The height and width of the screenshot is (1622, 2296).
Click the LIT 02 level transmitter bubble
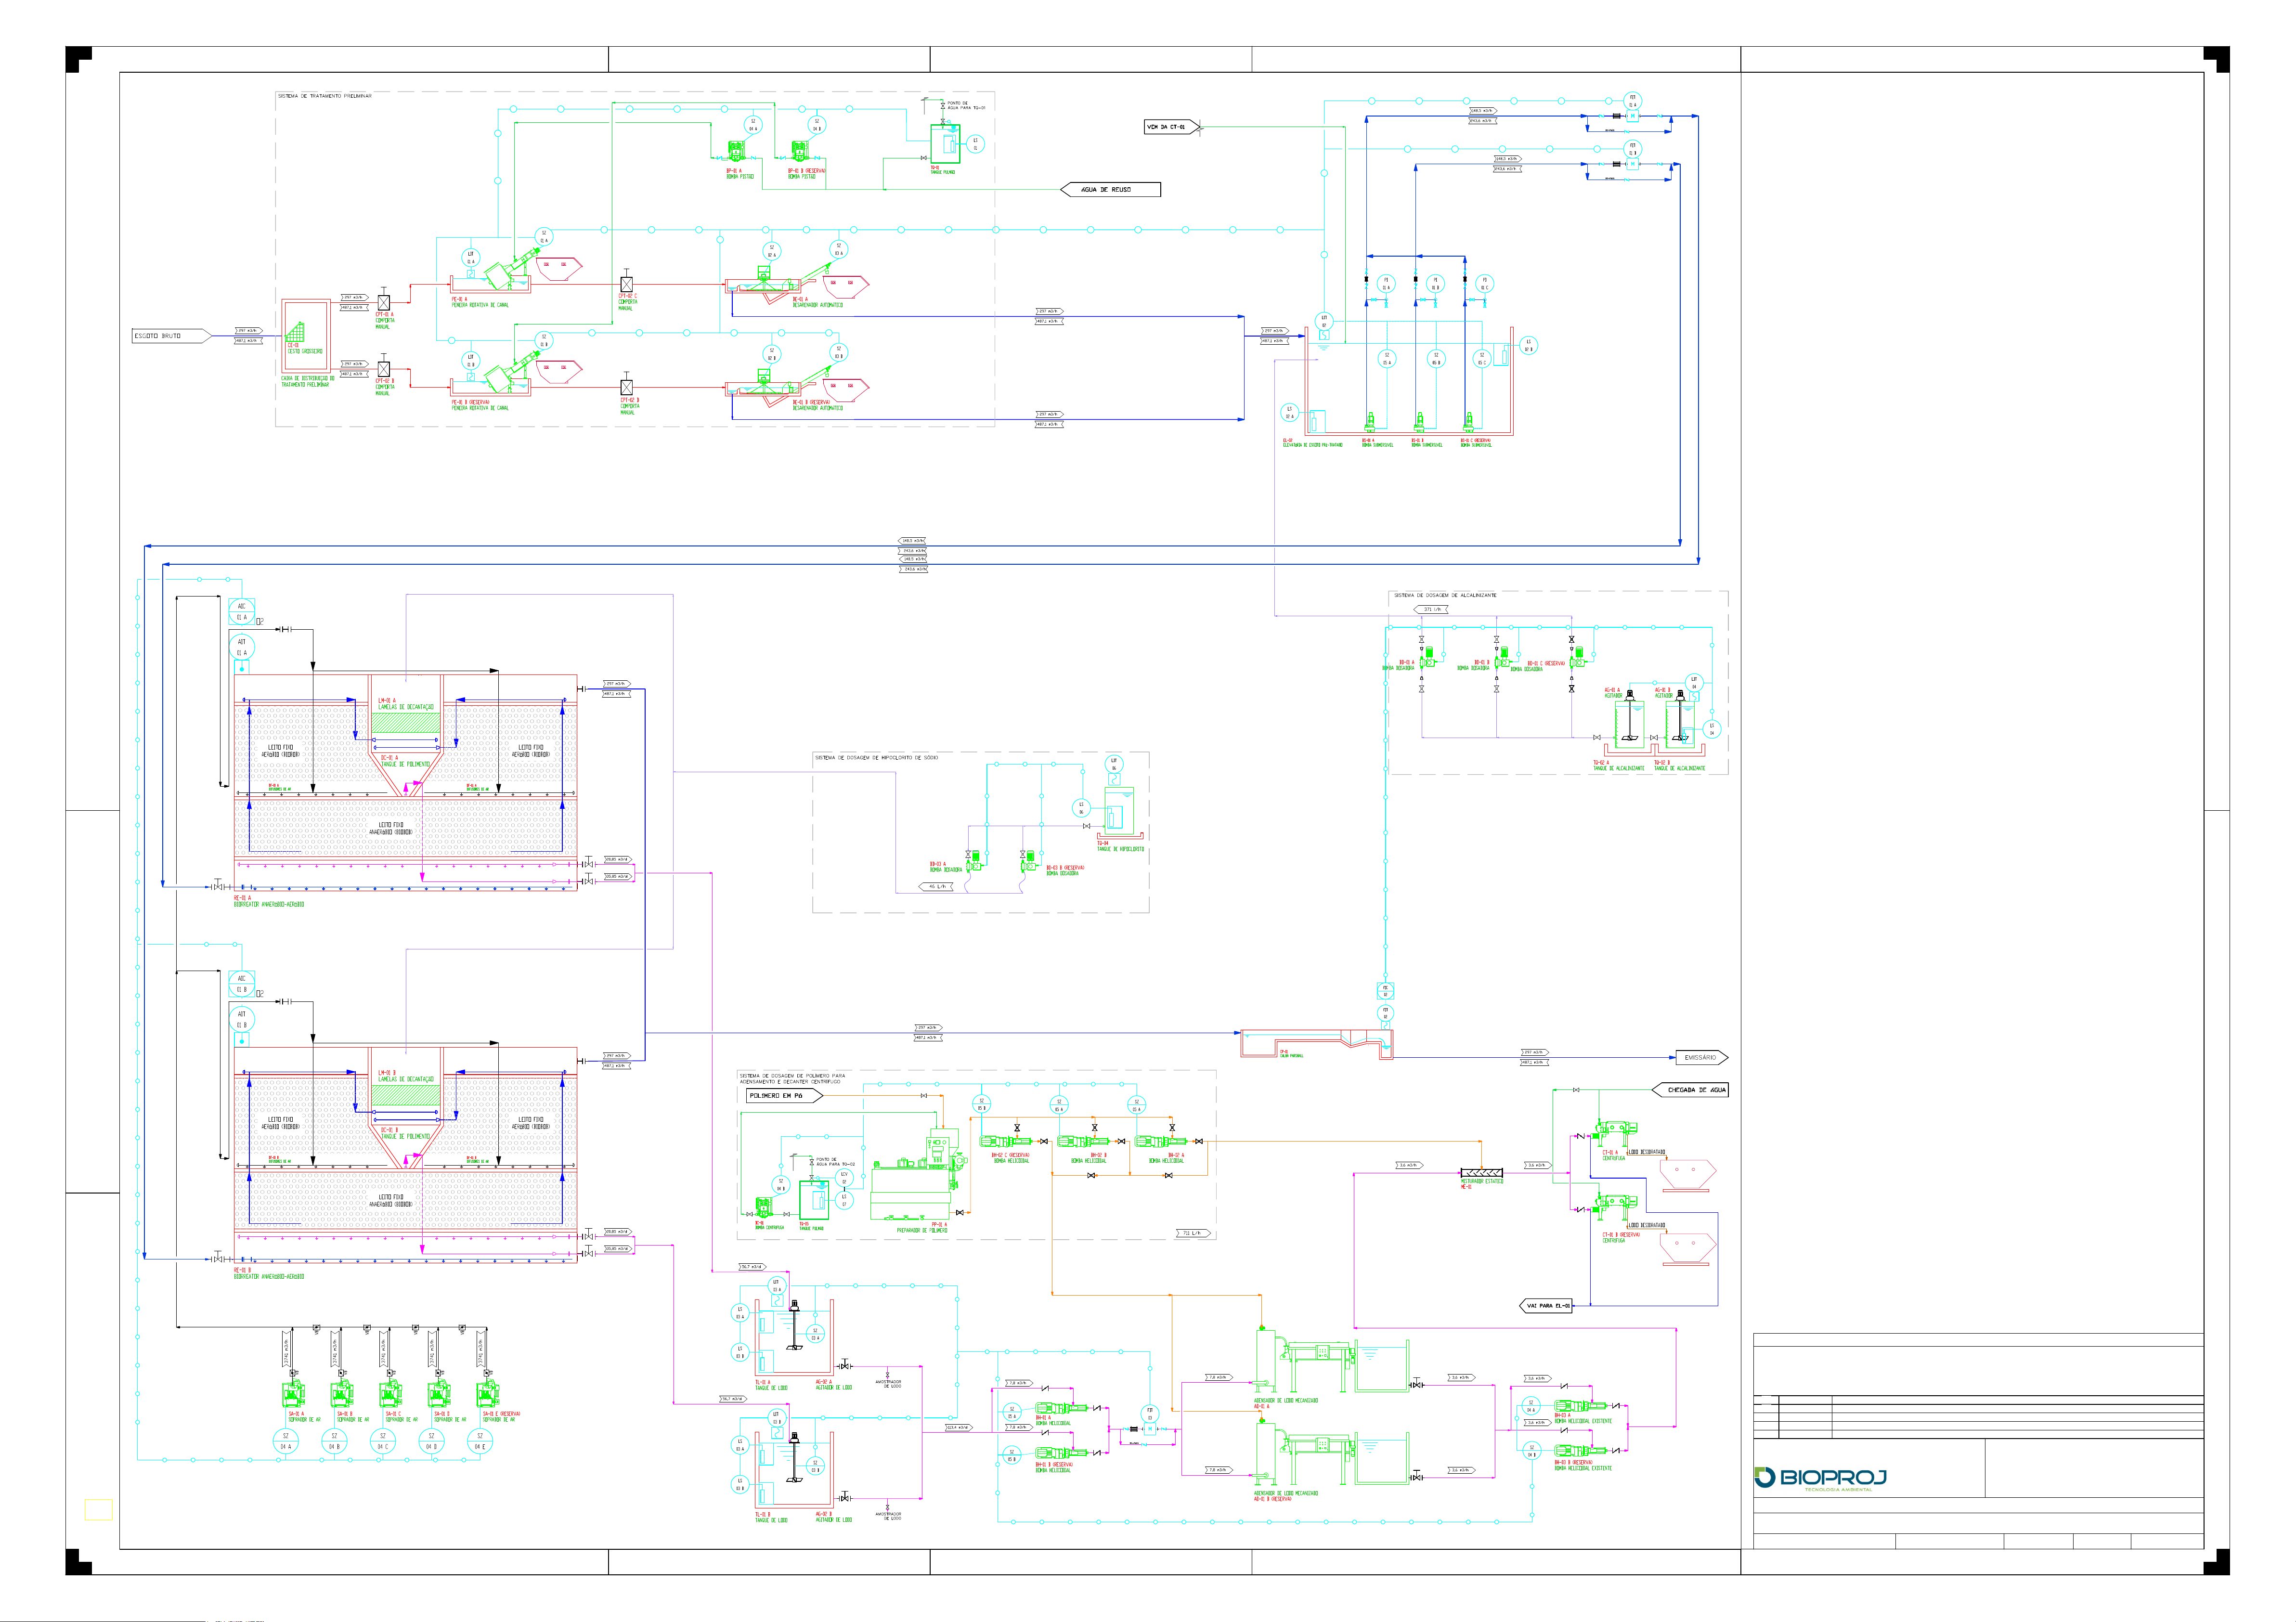pos(1324,321)
